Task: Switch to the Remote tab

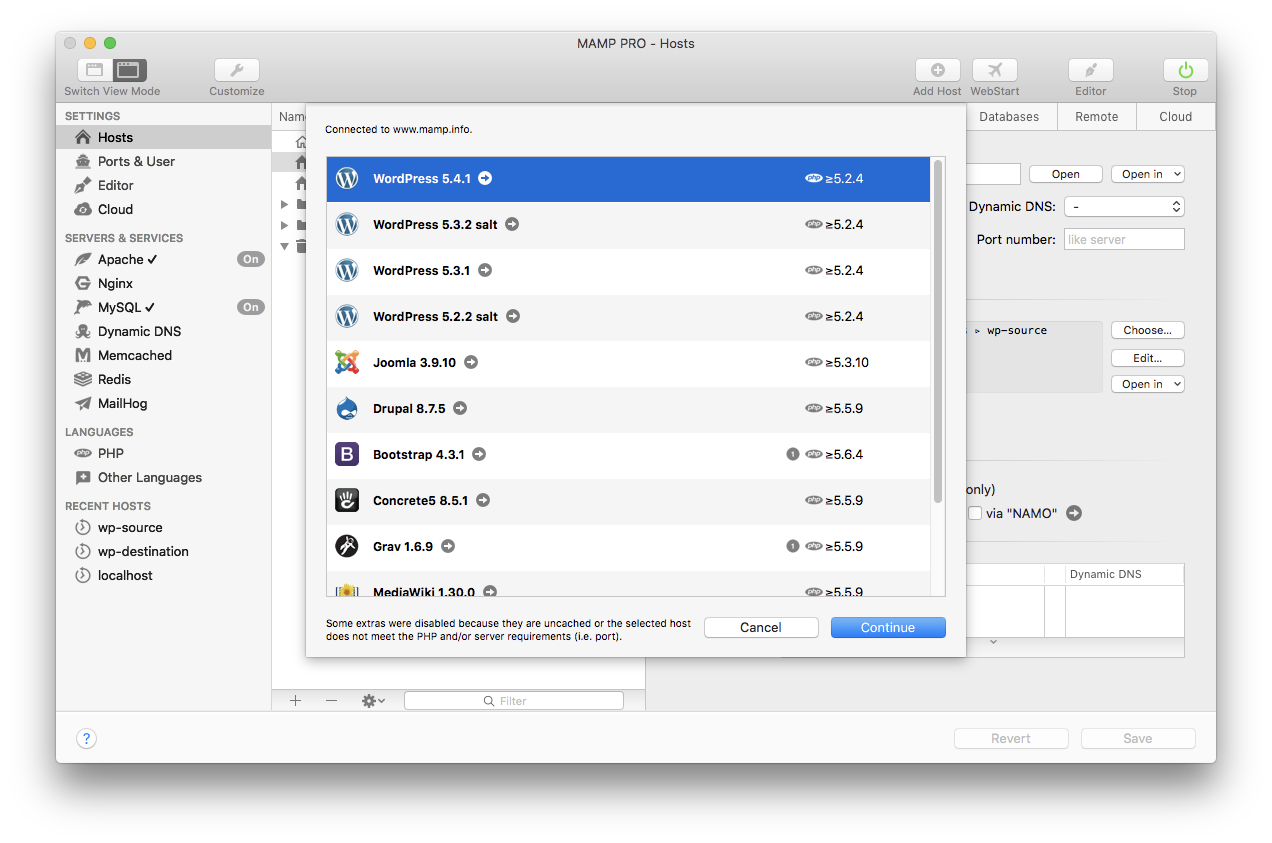Action: [1097, 117]
